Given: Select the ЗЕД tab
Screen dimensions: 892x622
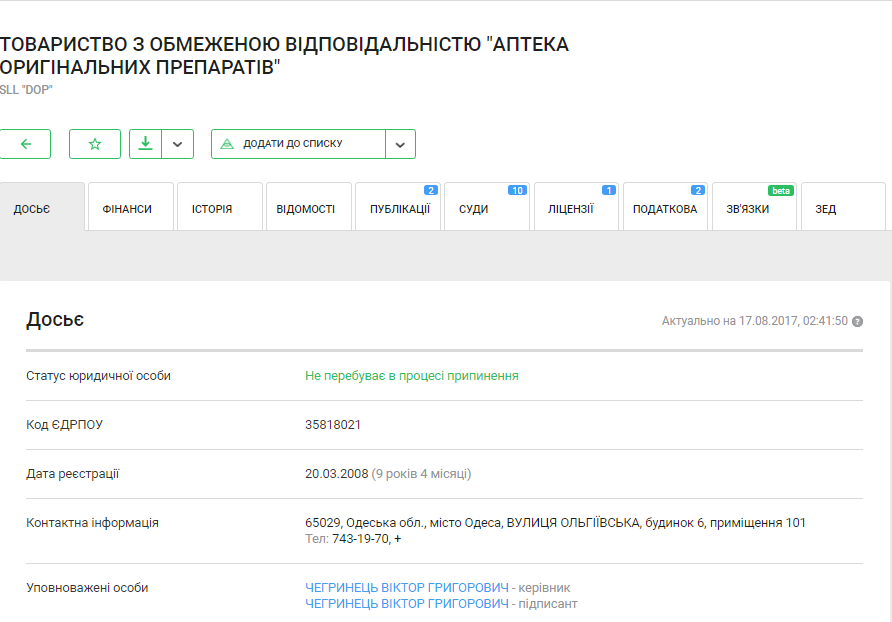Looking at the screenshot, I should coord(826,209).
